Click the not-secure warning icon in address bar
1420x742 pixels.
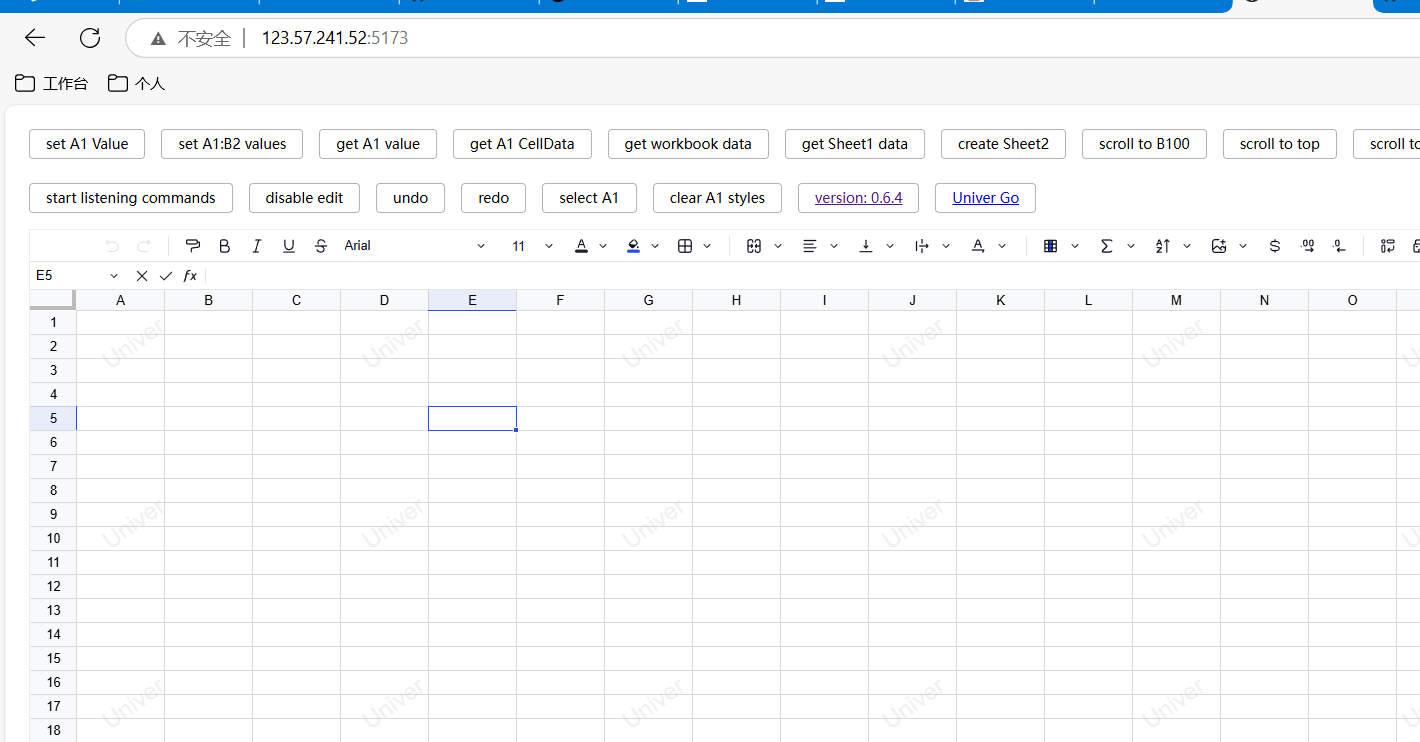158,39
